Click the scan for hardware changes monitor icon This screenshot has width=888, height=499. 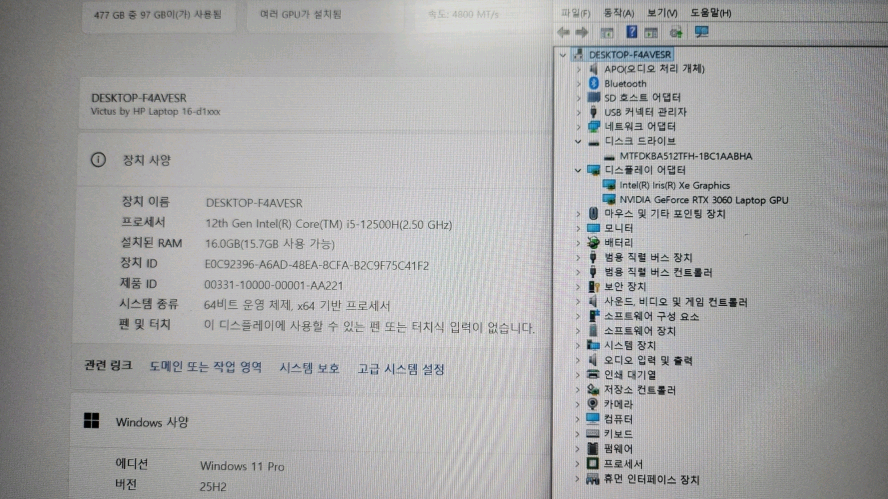tap(702, 32)
